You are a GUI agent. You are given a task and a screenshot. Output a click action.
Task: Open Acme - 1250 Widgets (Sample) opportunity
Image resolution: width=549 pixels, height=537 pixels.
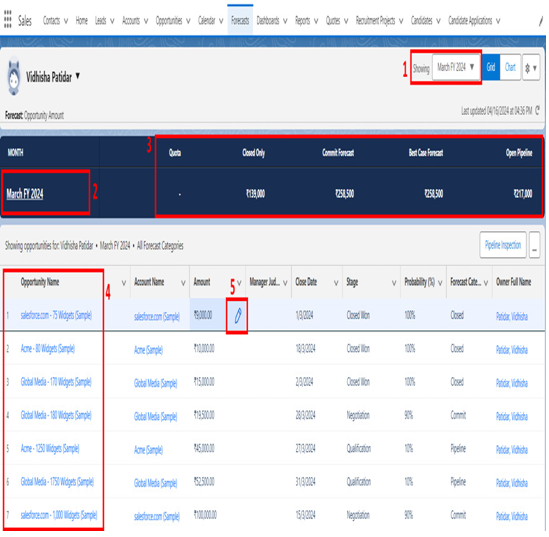coord(50,448)
